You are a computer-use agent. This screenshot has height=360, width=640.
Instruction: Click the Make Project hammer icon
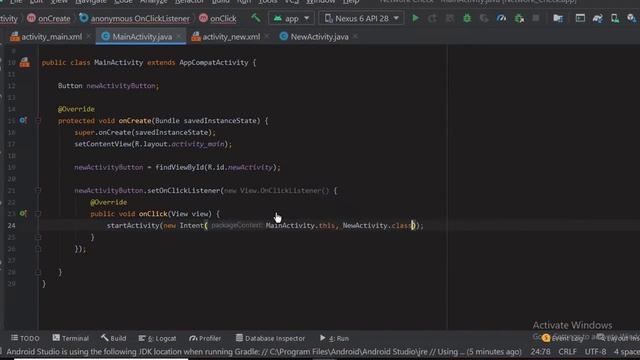[x=256, y=18]
